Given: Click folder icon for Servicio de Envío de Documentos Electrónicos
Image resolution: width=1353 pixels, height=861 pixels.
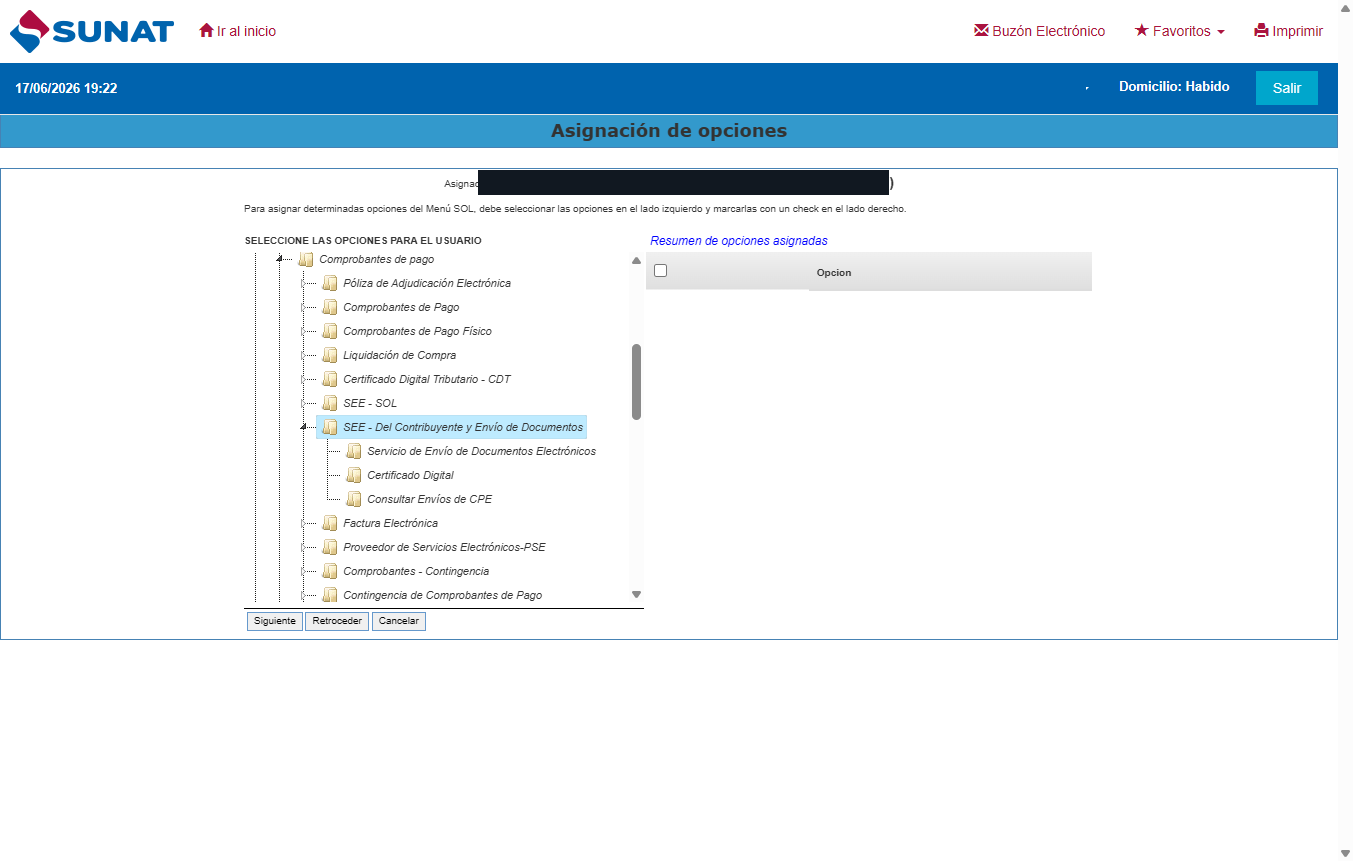Looking at the screenshot, I should click(x=354, y=451).
